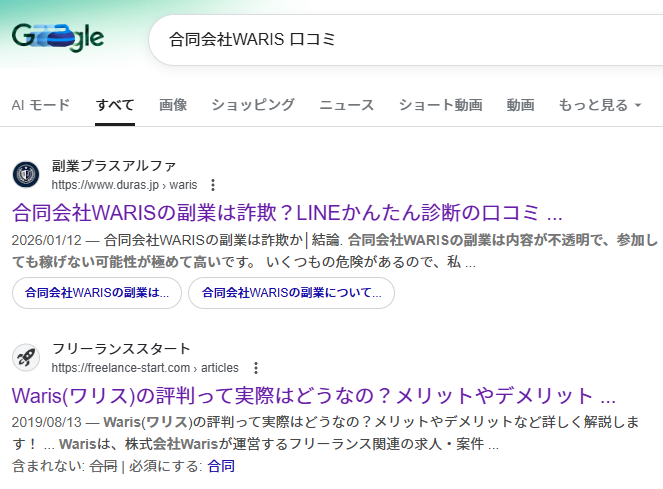Click the 2019/08/13 snippet date

tap(47, 422)
